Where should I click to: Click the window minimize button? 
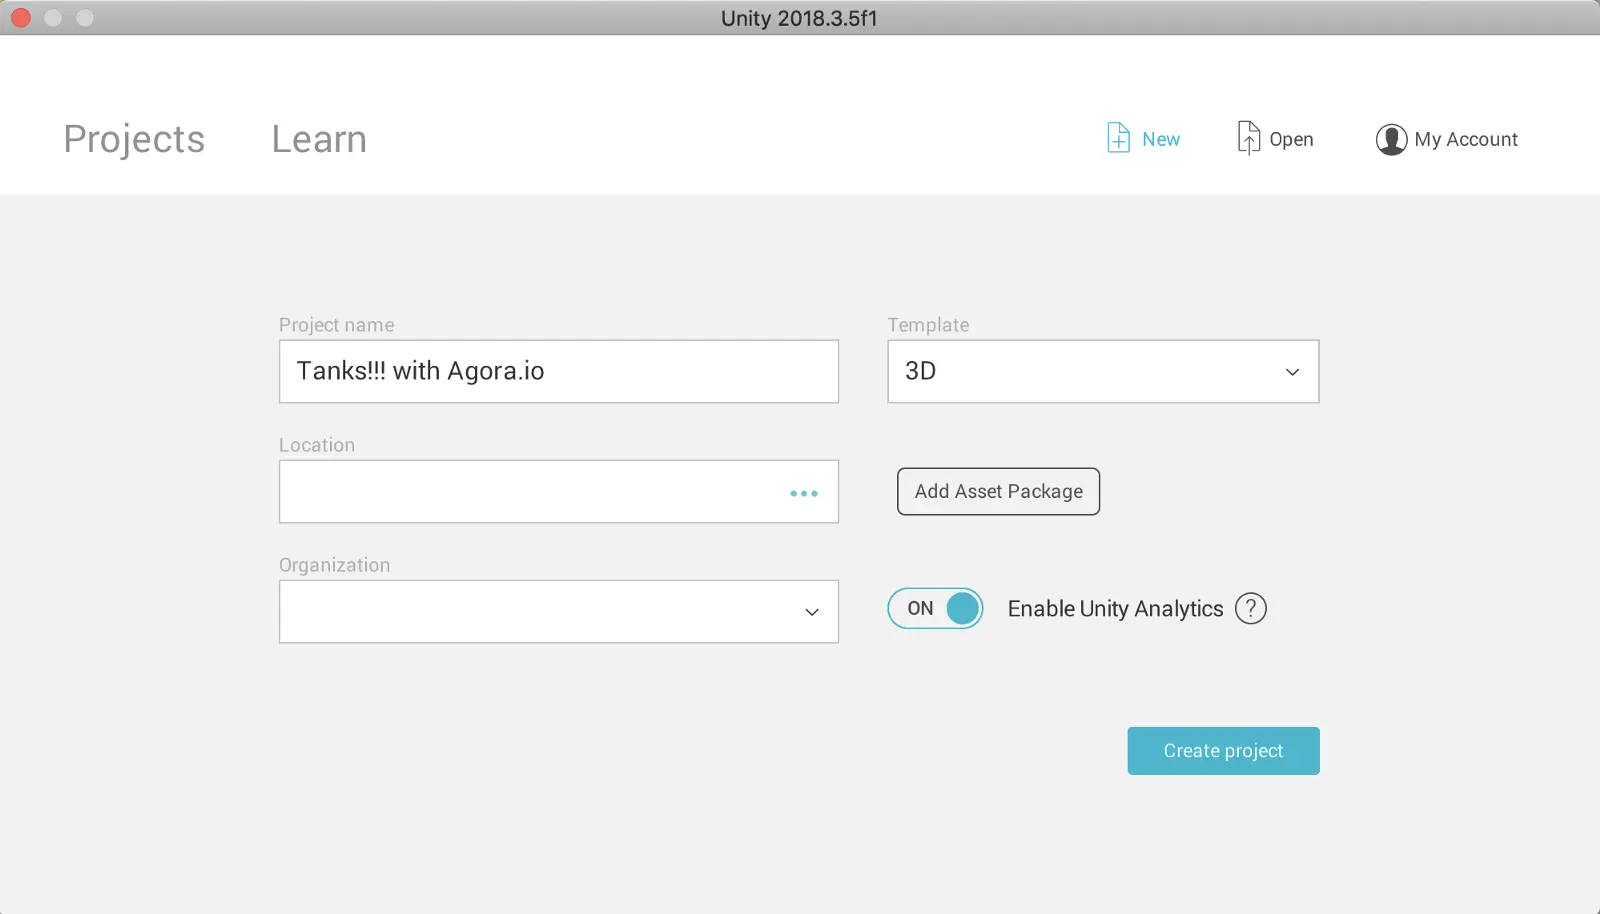coord(53,18)
